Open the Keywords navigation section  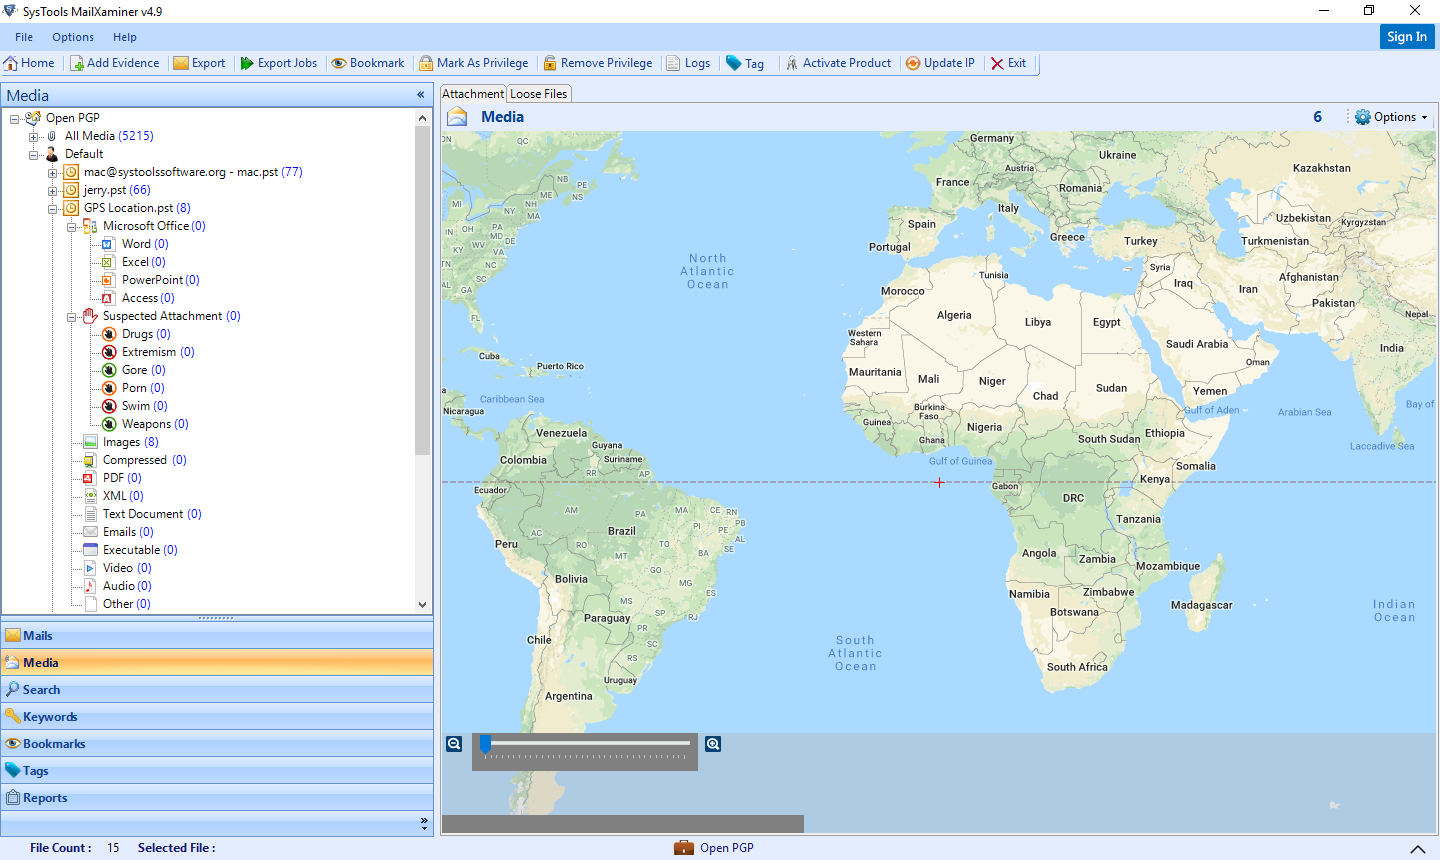point(217,716)
